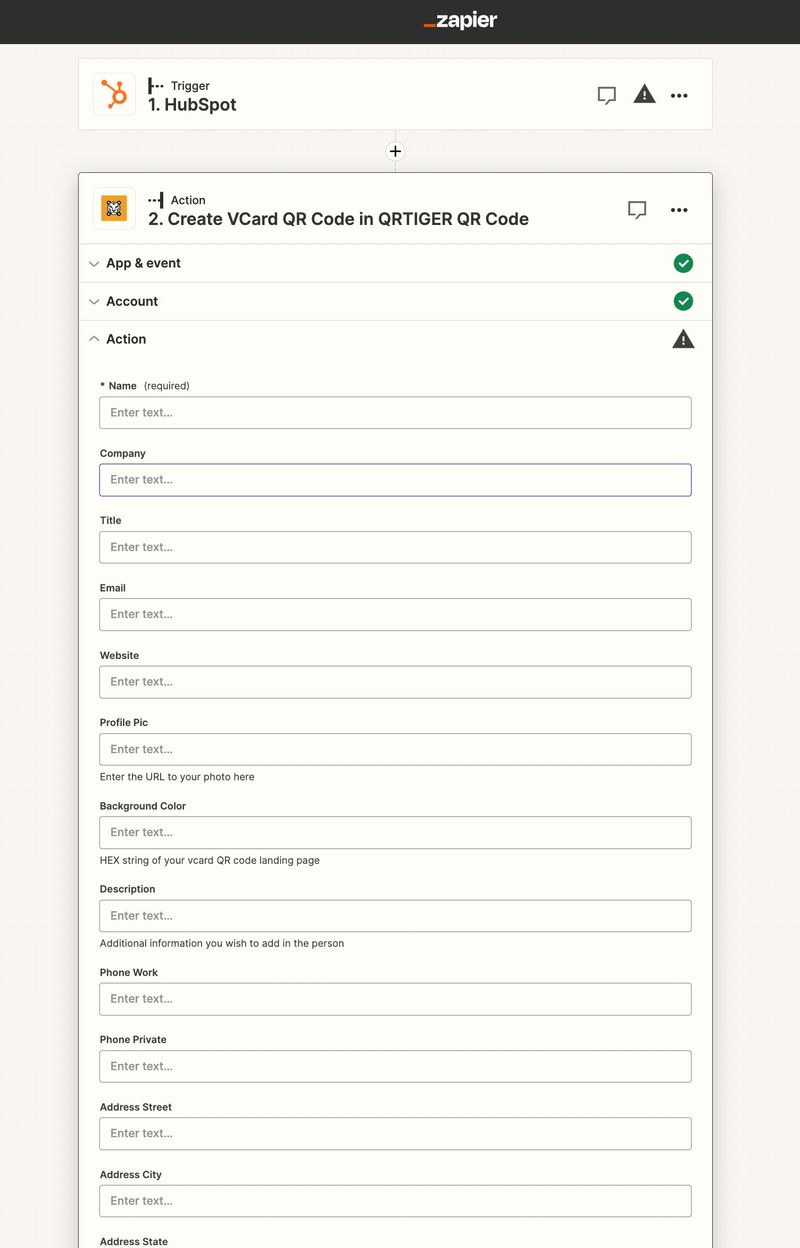This screenshot has height=1248, width=800.
Task: Open the HubSpot app icon in trigger
Action: coord(114,95)
